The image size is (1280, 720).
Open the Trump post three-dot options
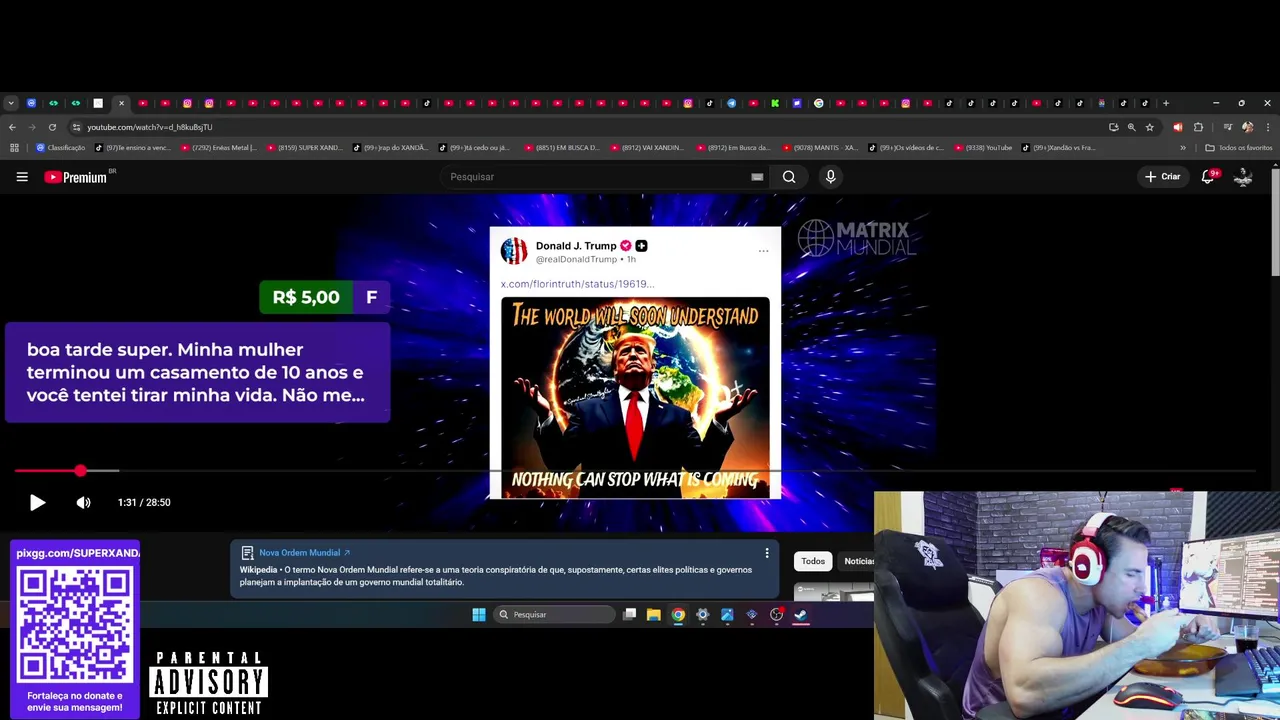click(x=763, y=251)
